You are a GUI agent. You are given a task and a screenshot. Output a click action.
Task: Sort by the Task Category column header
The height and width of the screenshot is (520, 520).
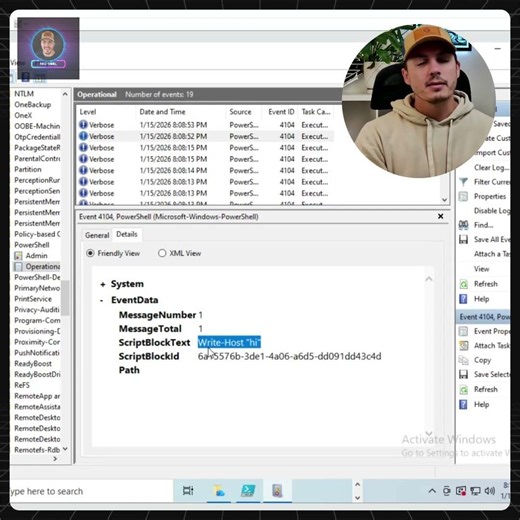point(316,112)
